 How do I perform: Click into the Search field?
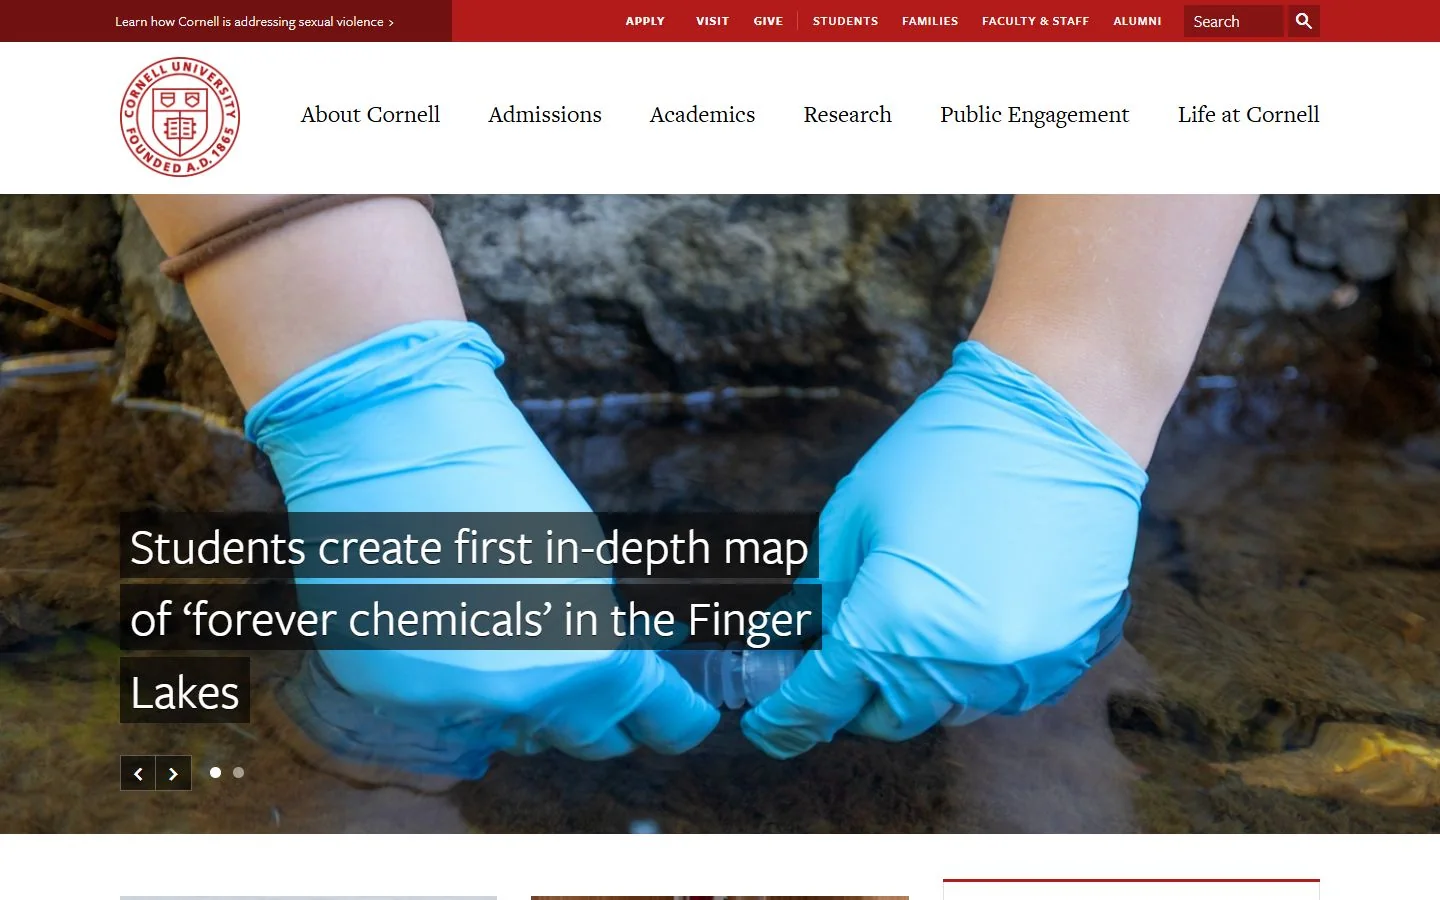pos(1234,21)
